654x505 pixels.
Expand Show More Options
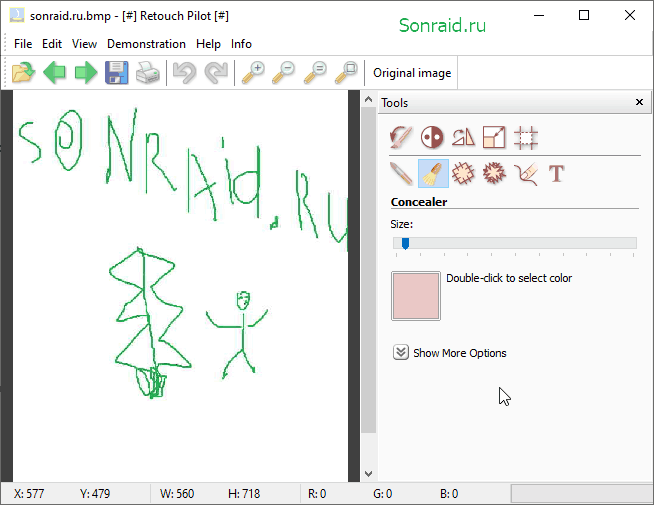point(401,352)
